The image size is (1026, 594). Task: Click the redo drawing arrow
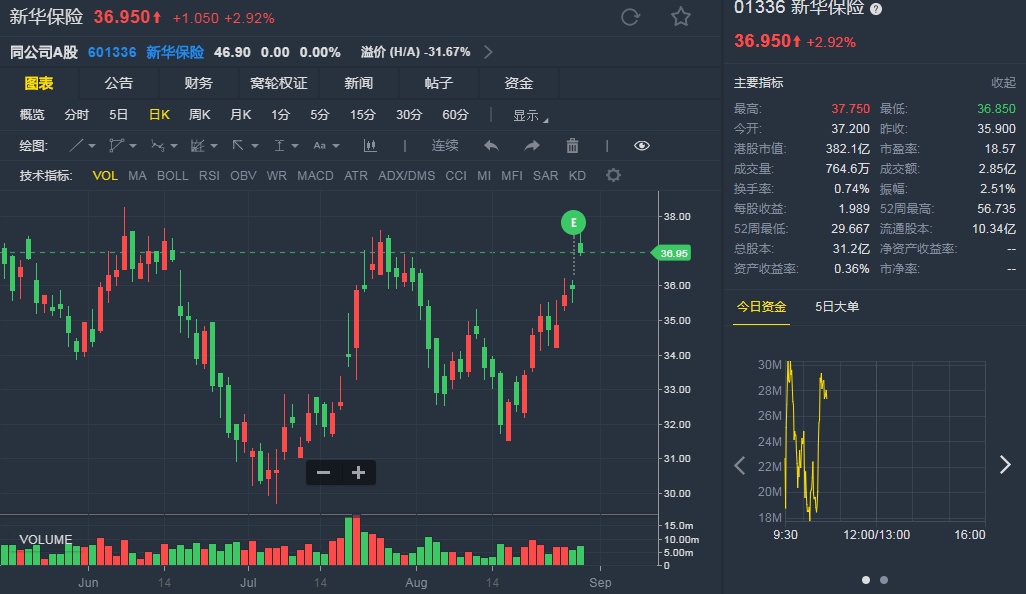tap(532, 146)
